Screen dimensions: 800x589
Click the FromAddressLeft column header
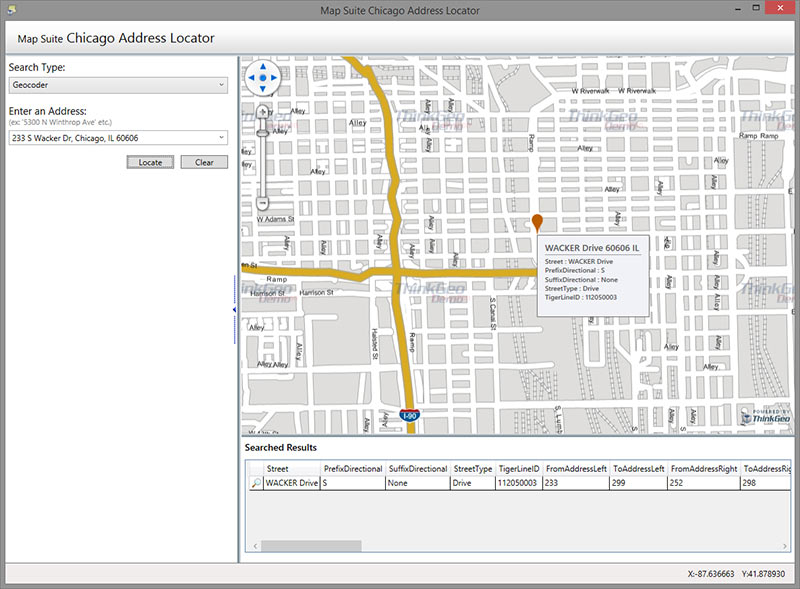(576, 469)
